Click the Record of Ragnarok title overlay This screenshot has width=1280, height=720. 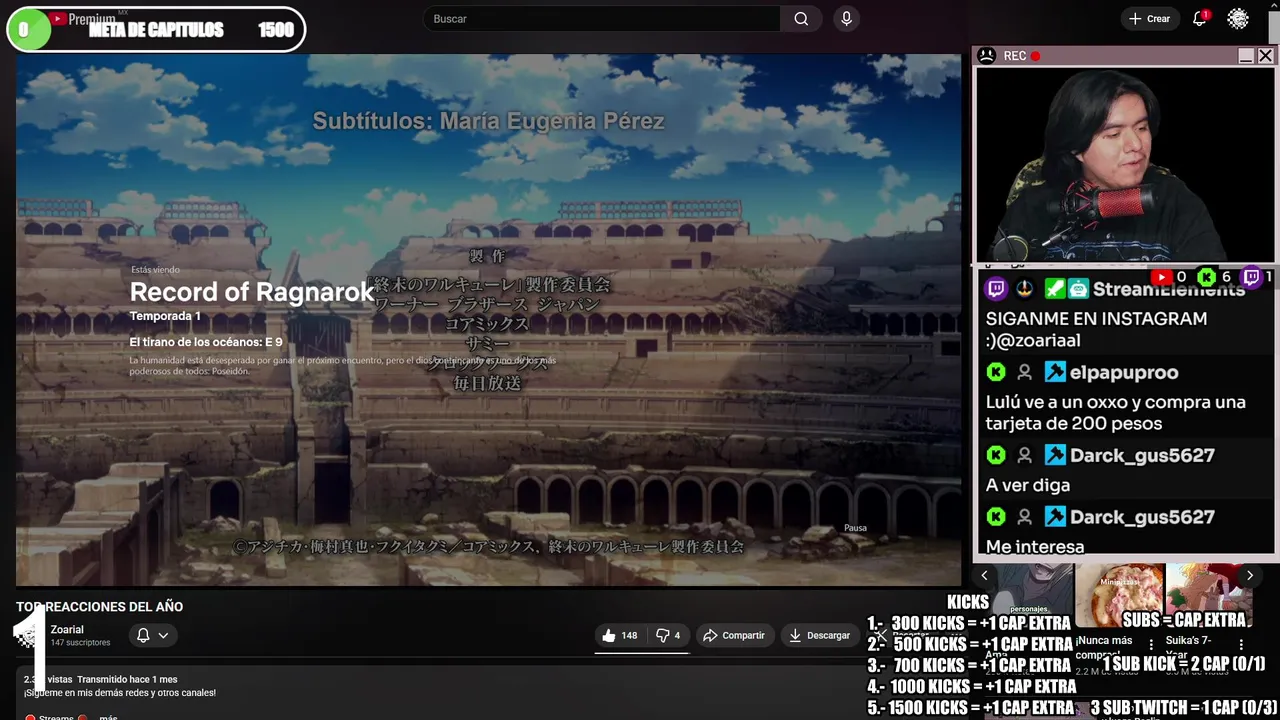tap(252, 292)
